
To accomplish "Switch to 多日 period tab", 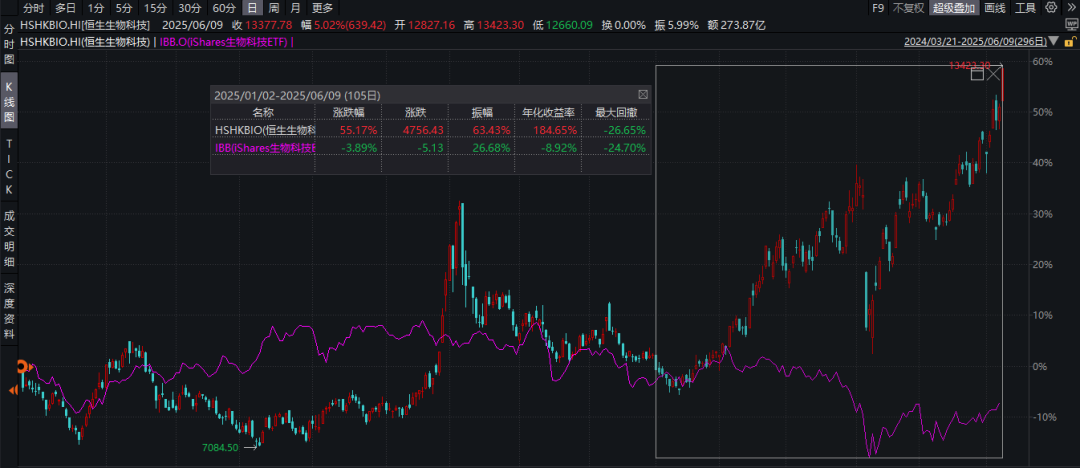I will [65, 8].
